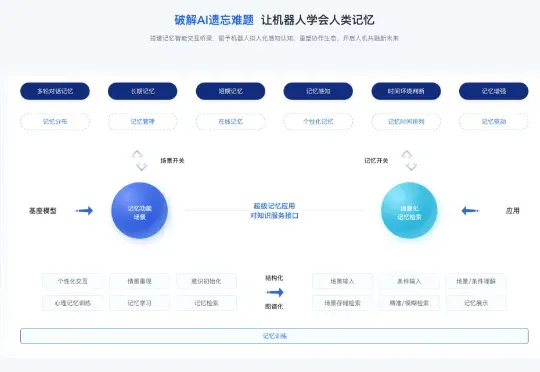Image resolution: width=540 pixels, height=372 pixels.
Task: Click the gray subtitle under the heading
Action: [274, 38]
